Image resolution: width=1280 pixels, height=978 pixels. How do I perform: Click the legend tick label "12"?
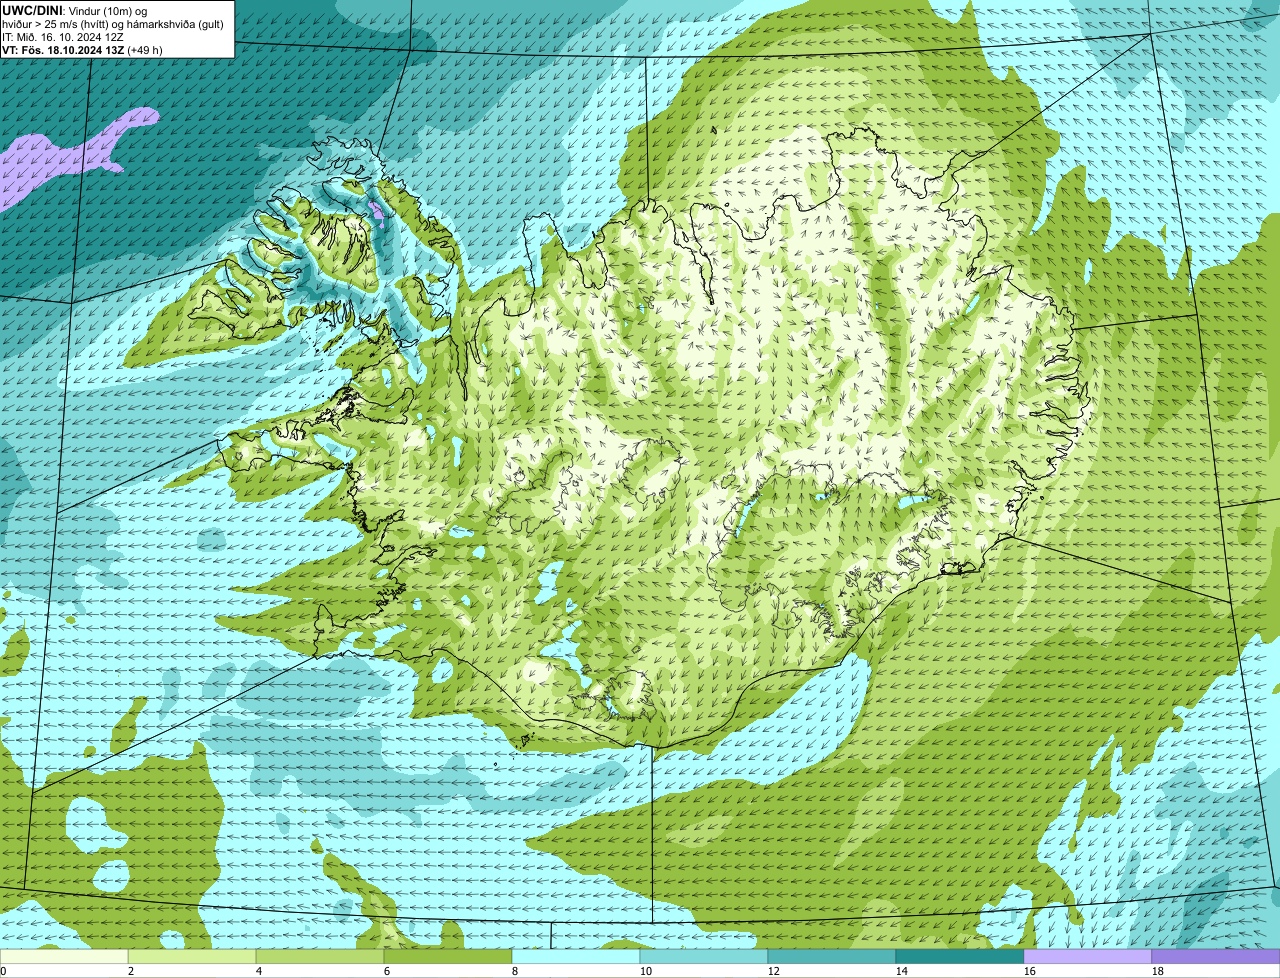point(773,971)
